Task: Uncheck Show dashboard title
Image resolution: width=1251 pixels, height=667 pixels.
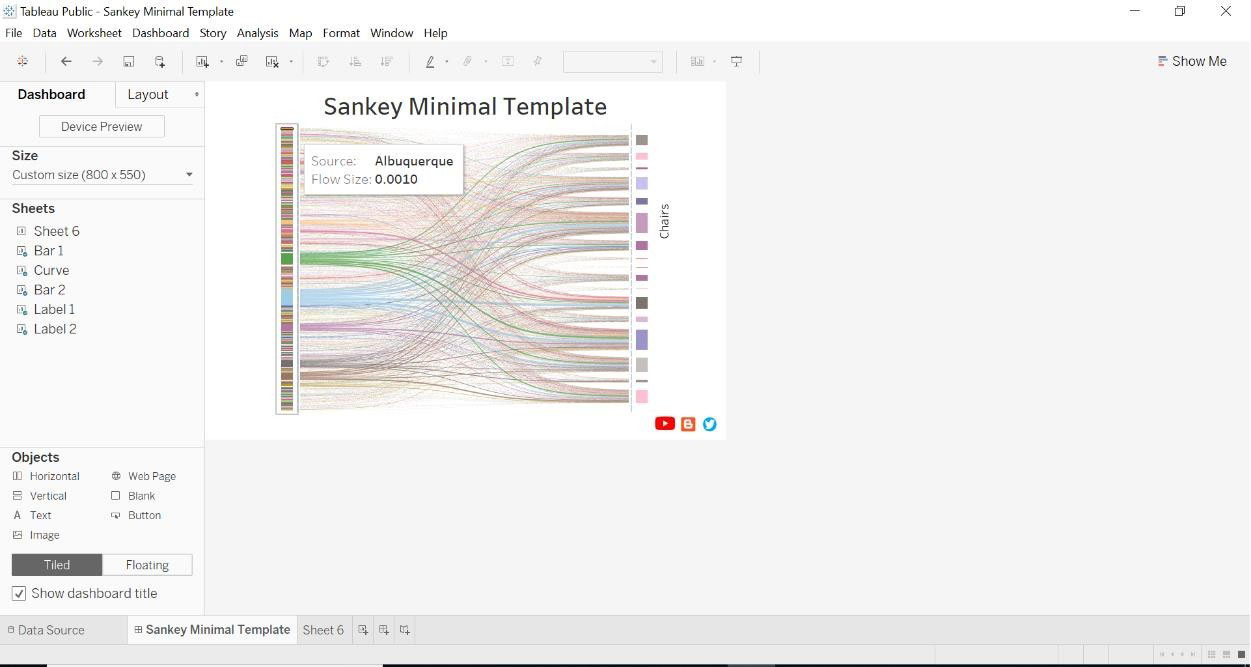Action: tap(19, 593)
